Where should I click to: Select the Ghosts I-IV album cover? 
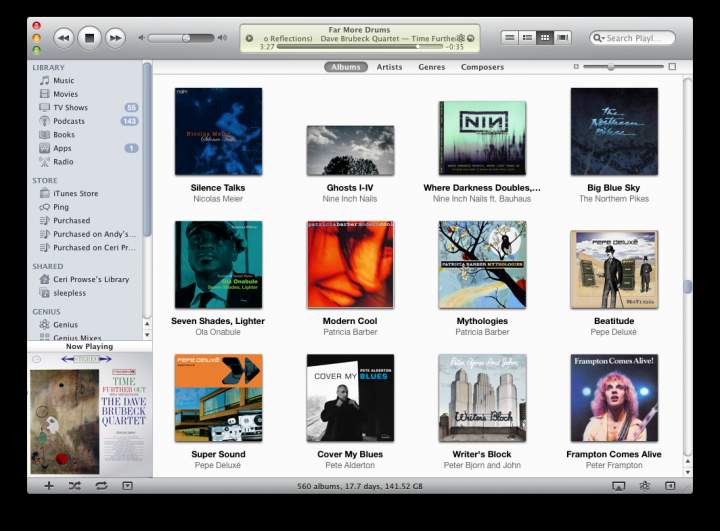350,150
